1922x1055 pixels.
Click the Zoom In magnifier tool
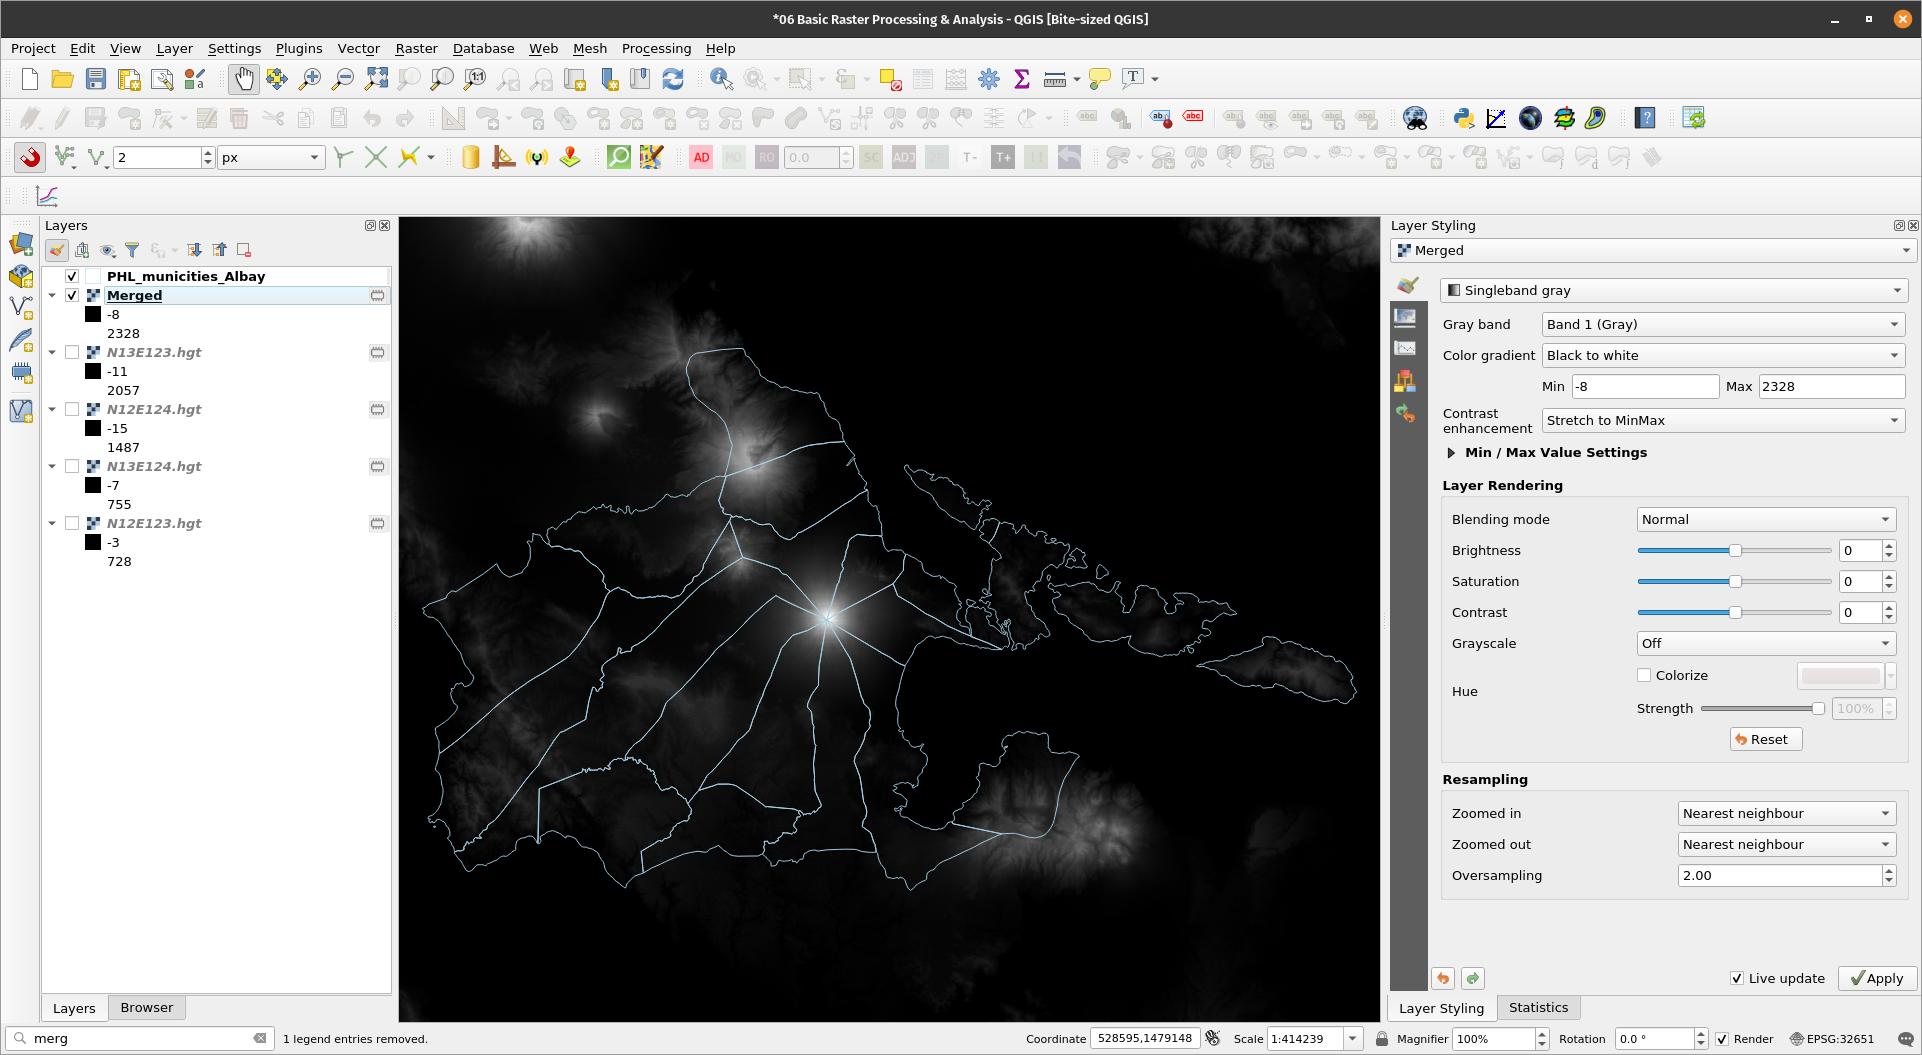coord(310,79)
